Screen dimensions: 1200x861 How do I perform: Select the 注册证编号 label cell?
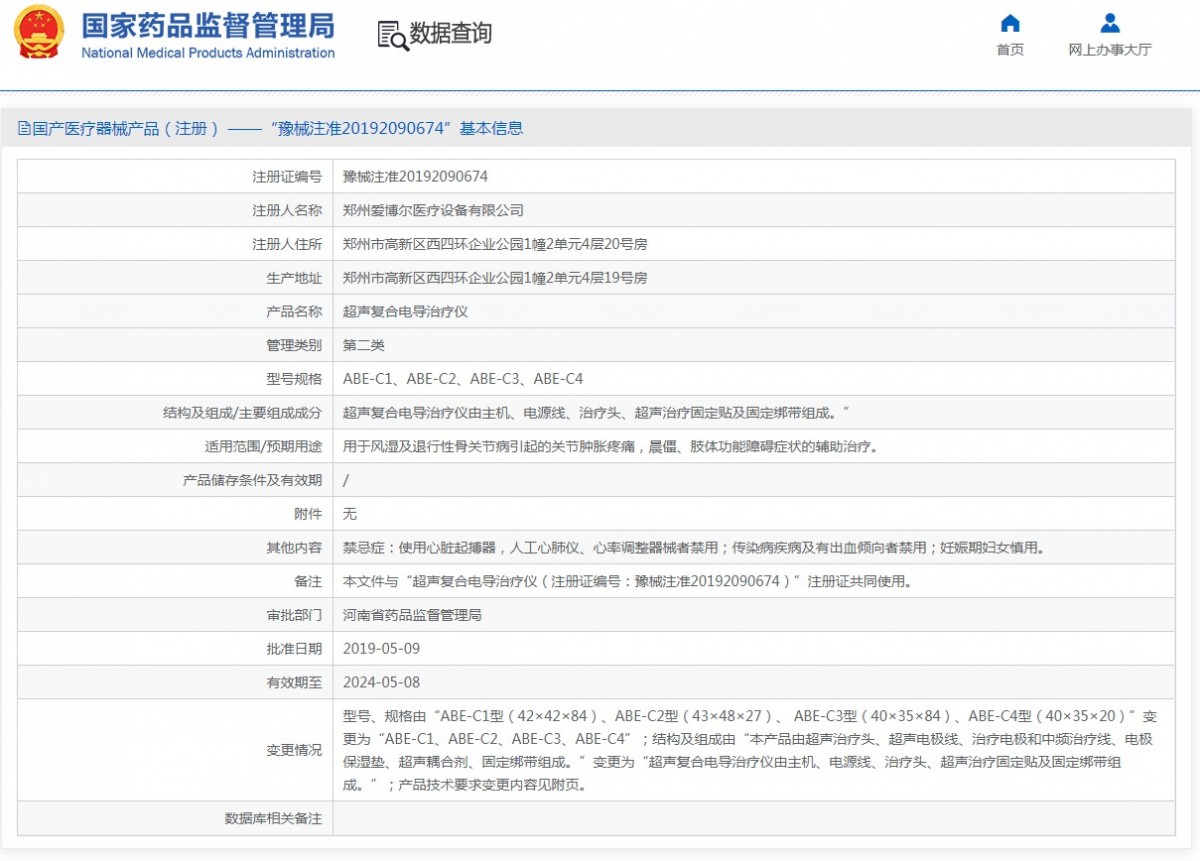click(x=175, y=177)
